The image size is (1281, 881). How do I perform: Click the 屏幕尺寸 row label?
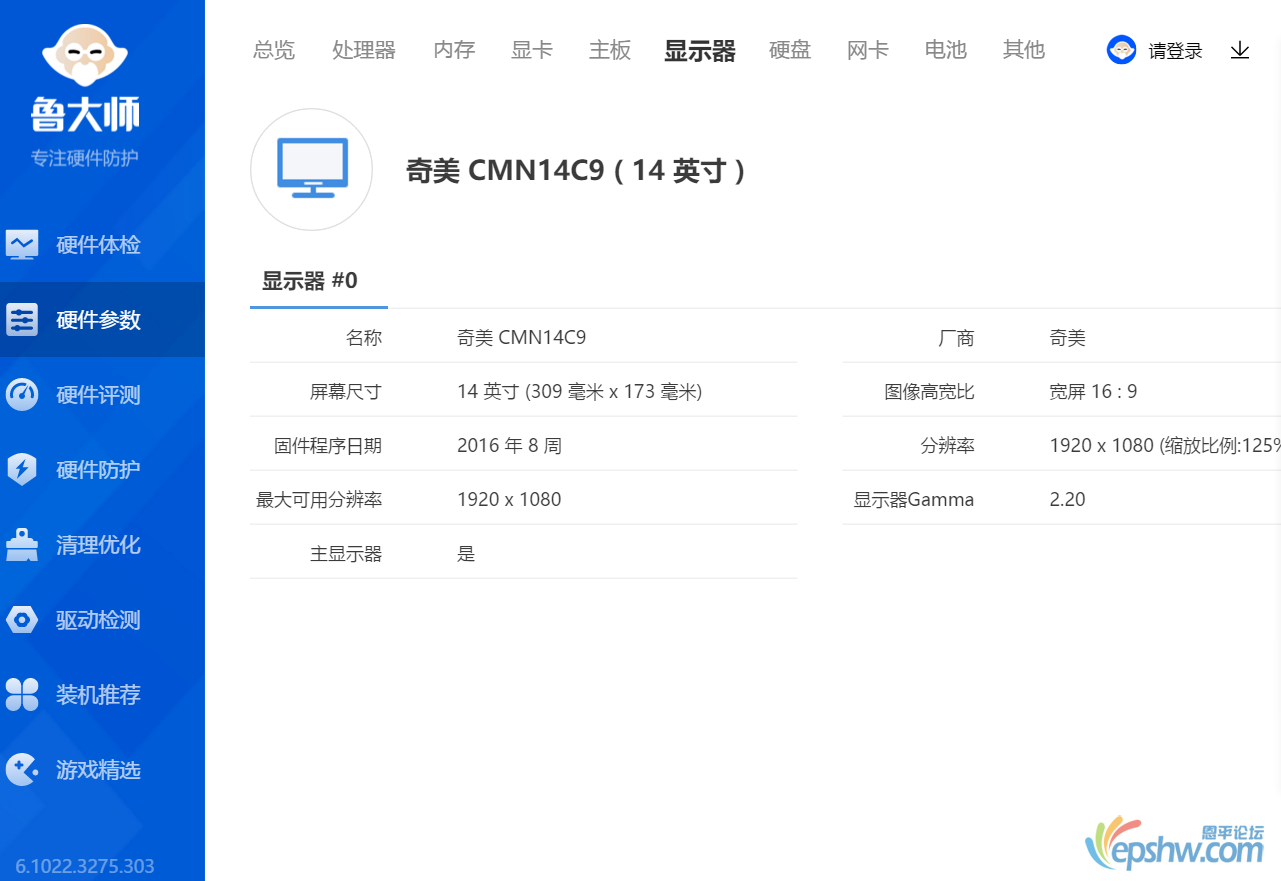(346, 392)
